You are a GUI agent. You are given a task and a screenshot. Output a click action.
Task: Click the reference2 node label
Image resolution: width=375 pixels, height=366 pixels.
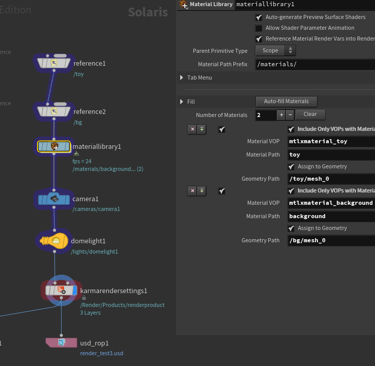[89, 112]
